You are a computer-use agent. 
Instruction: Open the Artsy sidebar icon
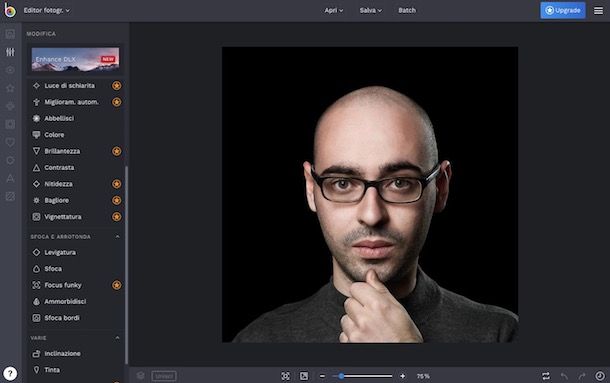click(10, 106)
